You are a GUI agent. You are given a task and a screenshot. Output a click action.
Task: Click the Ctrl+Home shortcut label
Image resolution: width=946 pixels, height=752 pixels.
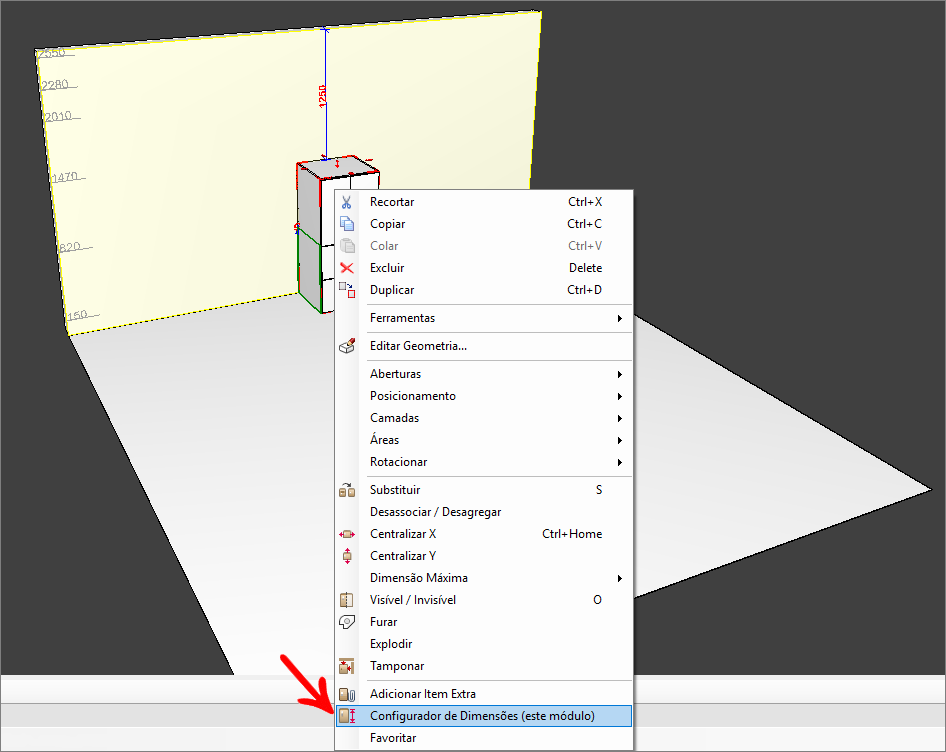572,534
